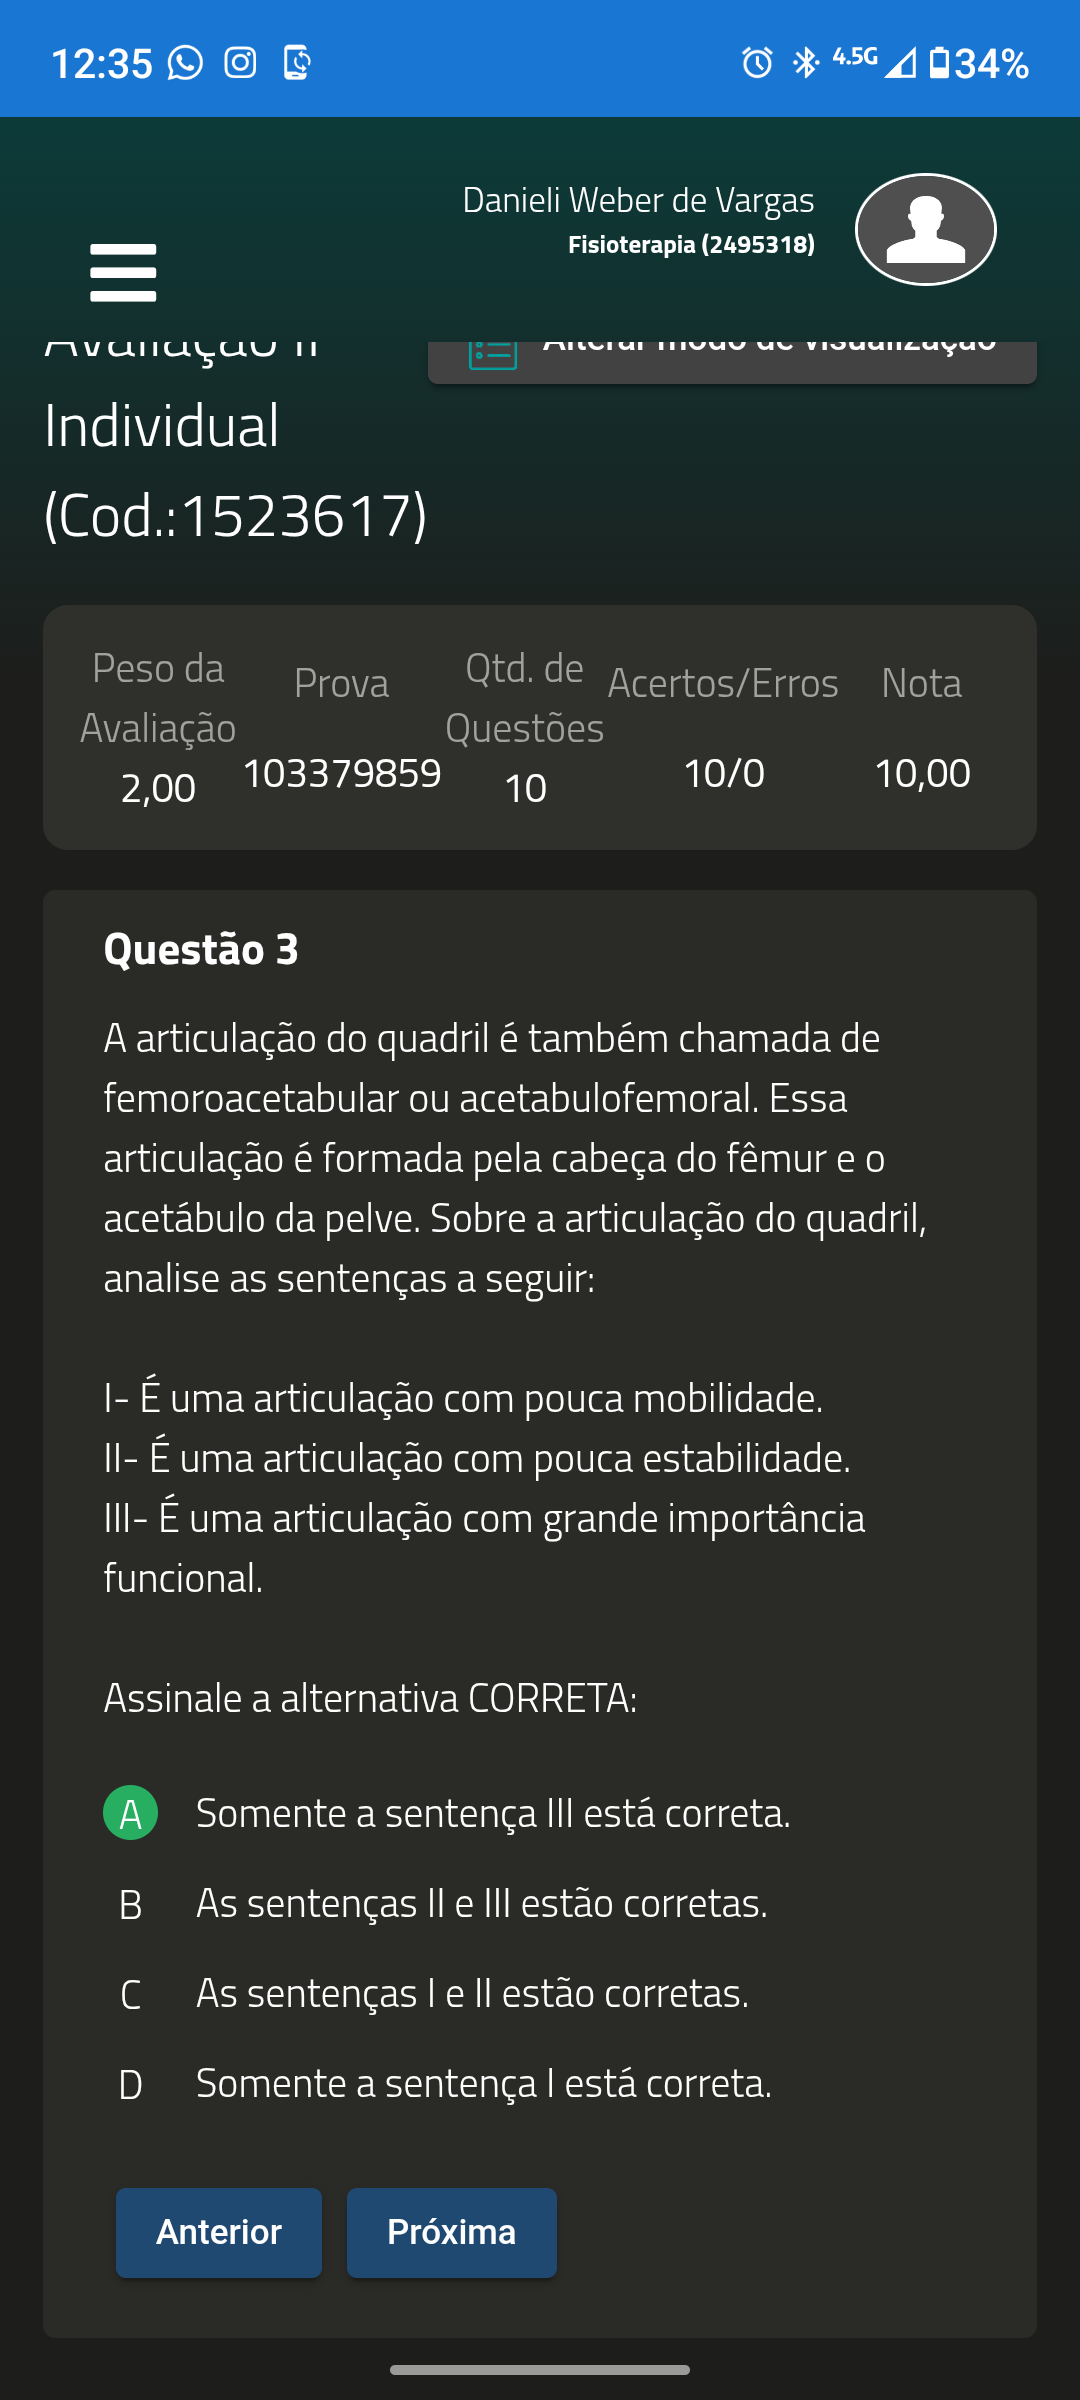Tap the Bluetooth status icon

804,63
